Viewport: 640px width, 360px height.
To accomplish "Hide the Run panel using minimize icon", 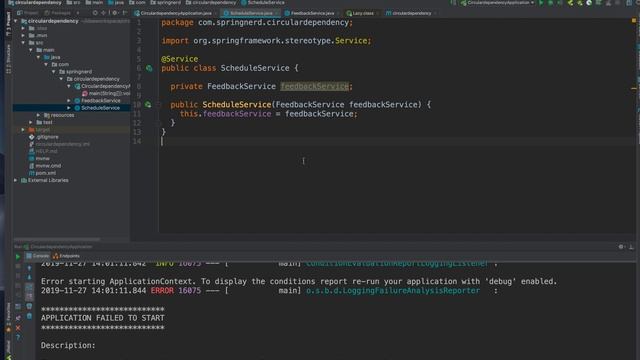I will pyautogui.click(x=631, y=247).
